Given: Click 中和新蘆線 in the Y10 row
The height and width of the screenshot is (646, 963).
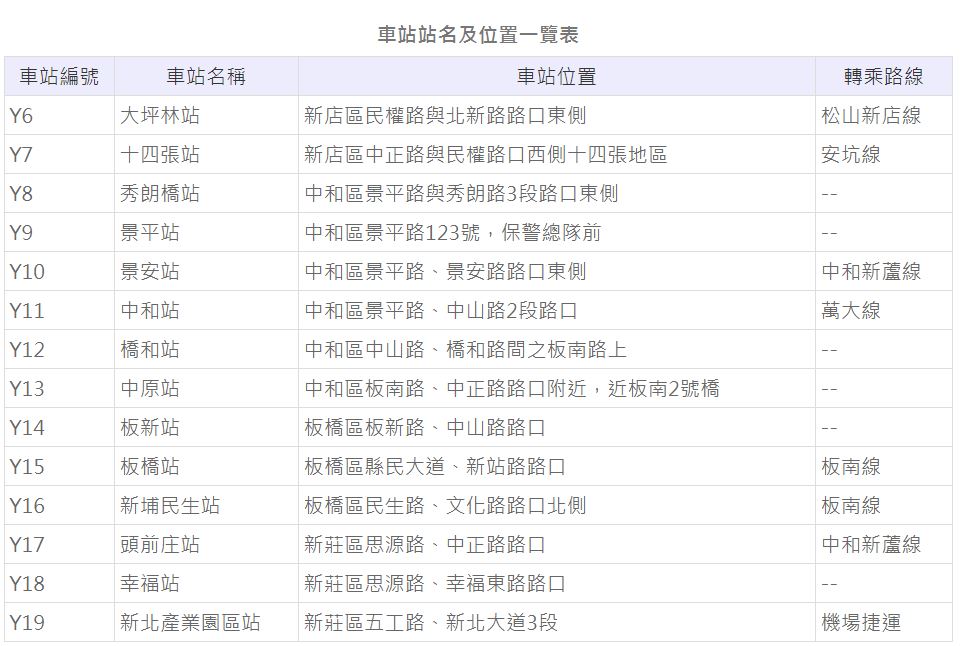Looking at the screenshot, I should click(871, 271).
